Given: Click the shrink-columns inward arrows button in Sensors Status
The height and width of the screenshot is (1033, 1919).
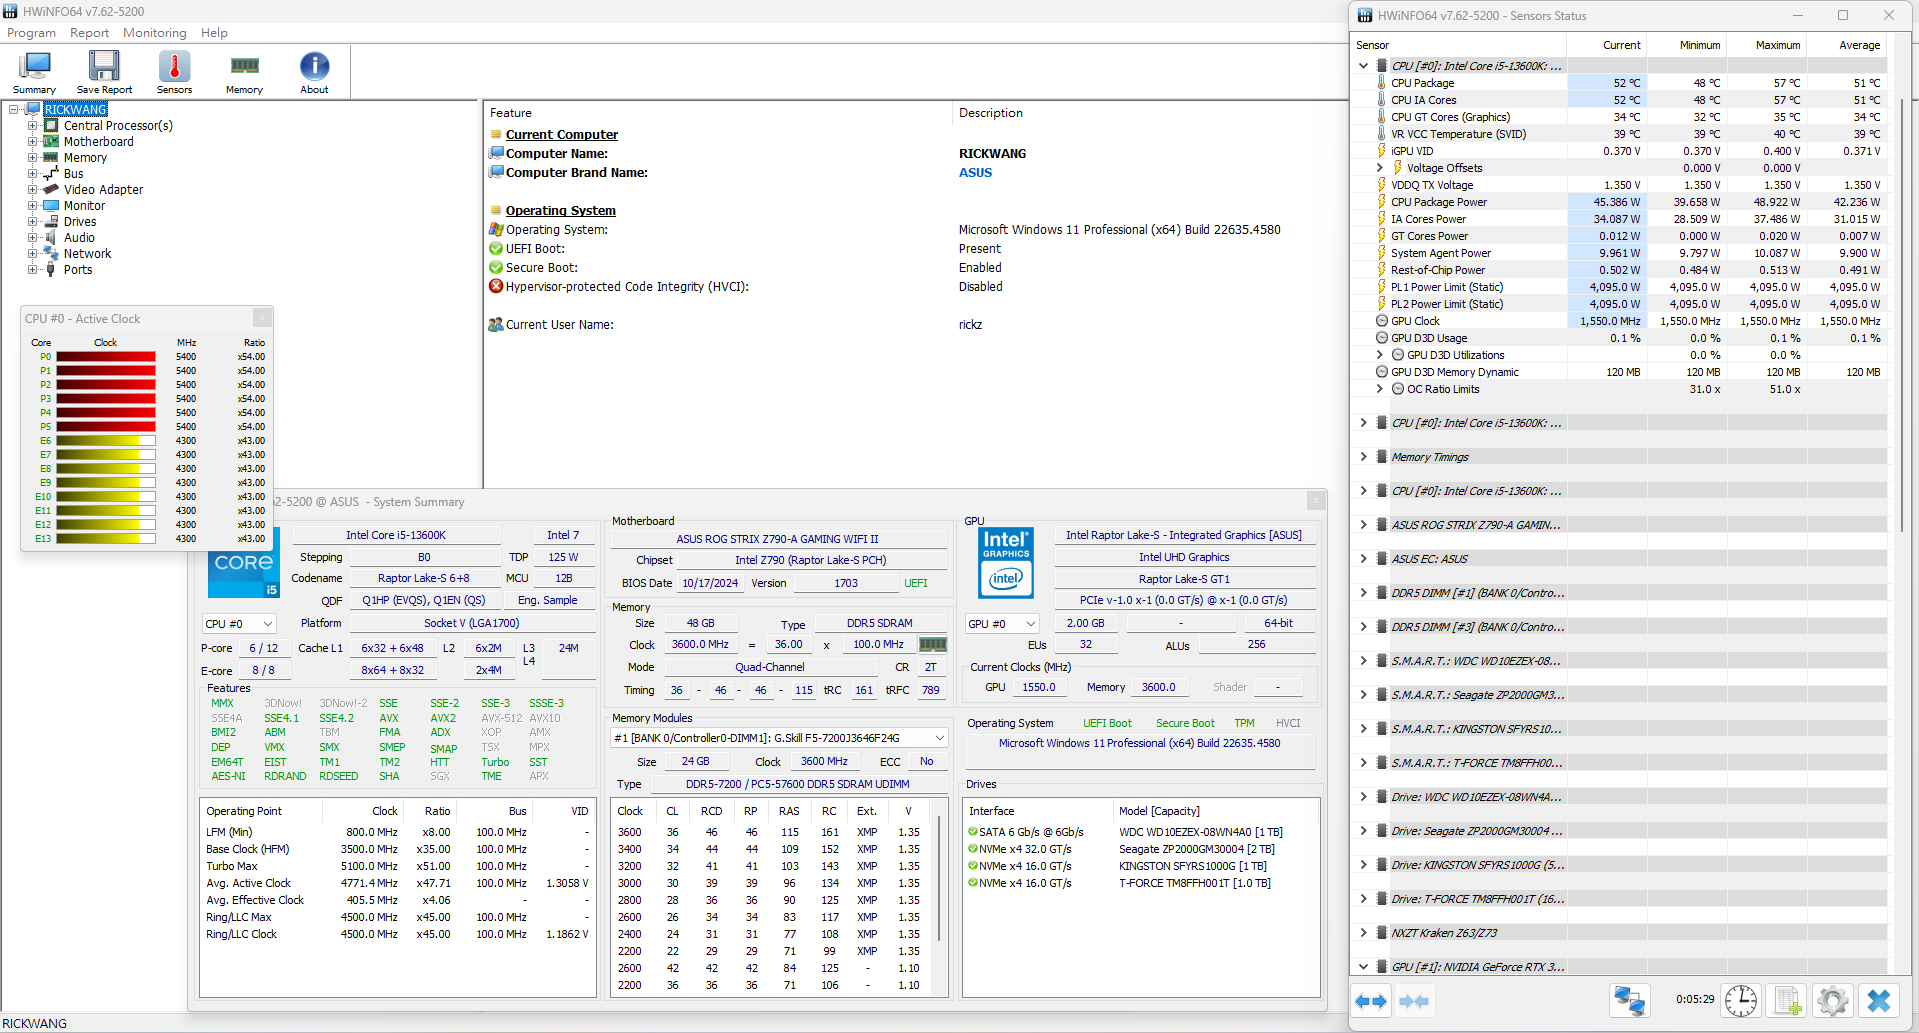Looking at the screenshot, I should (x=1414, y=1001).
